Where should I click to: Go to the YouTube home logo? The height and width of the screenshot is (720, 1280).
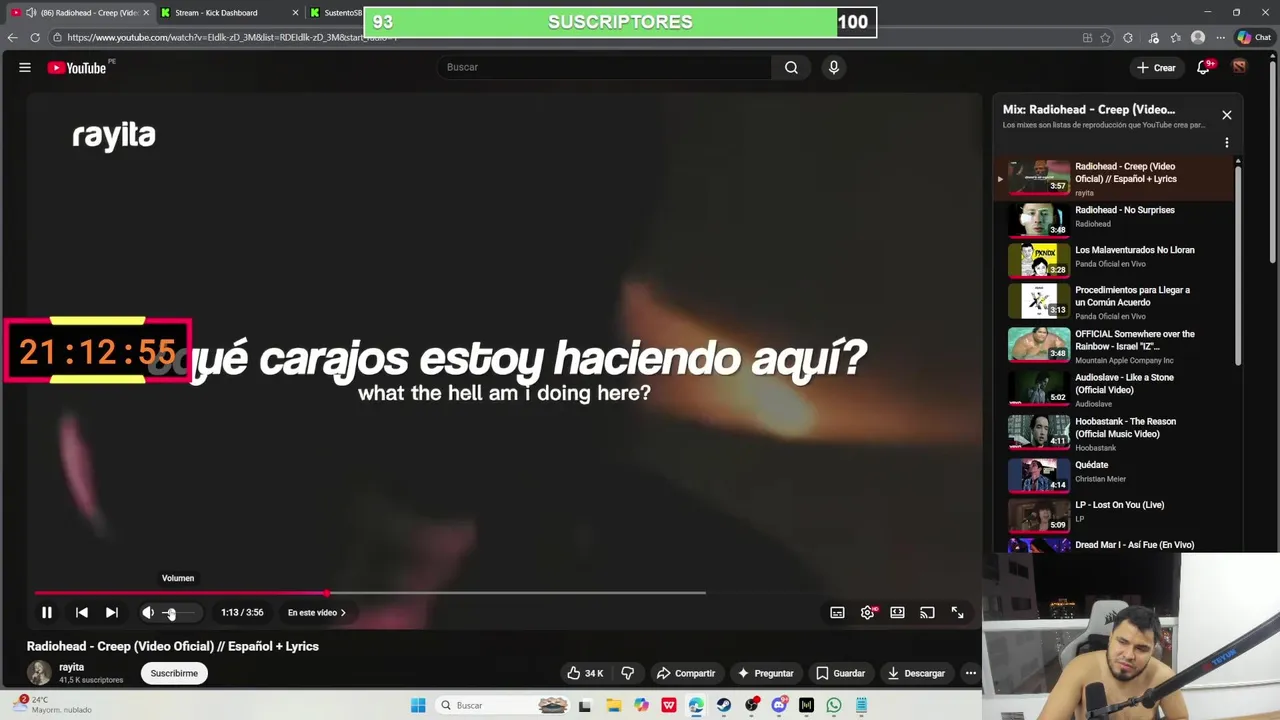(x=77, y=68)
